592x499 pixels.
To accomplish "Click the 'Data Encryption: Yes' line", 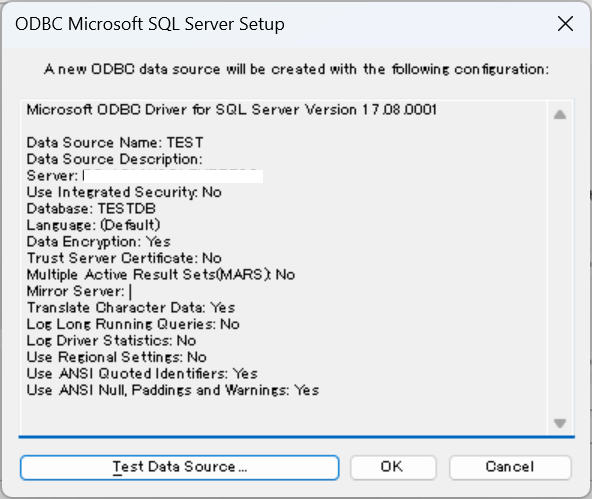I will point(99,242).
